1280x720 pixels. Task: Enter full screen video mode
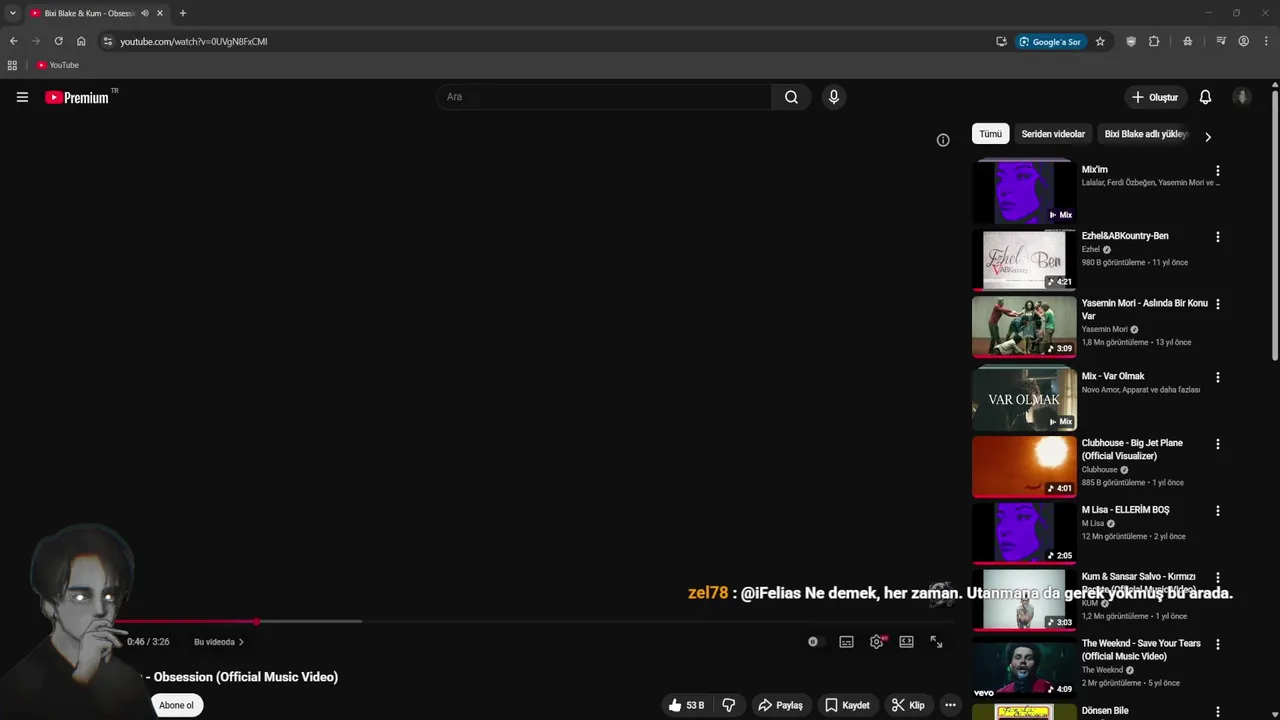[x=936, y=642]
